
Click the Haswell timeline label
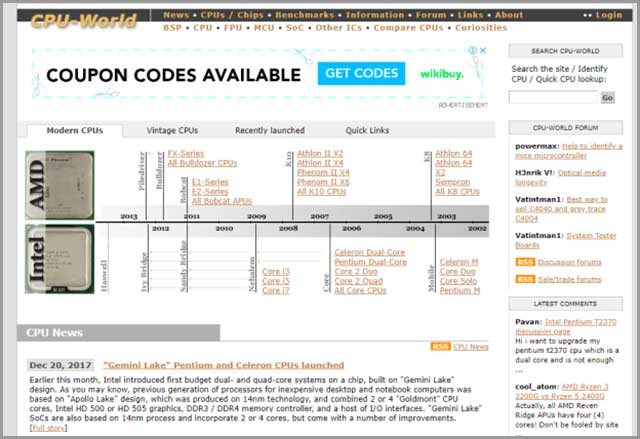104,276
